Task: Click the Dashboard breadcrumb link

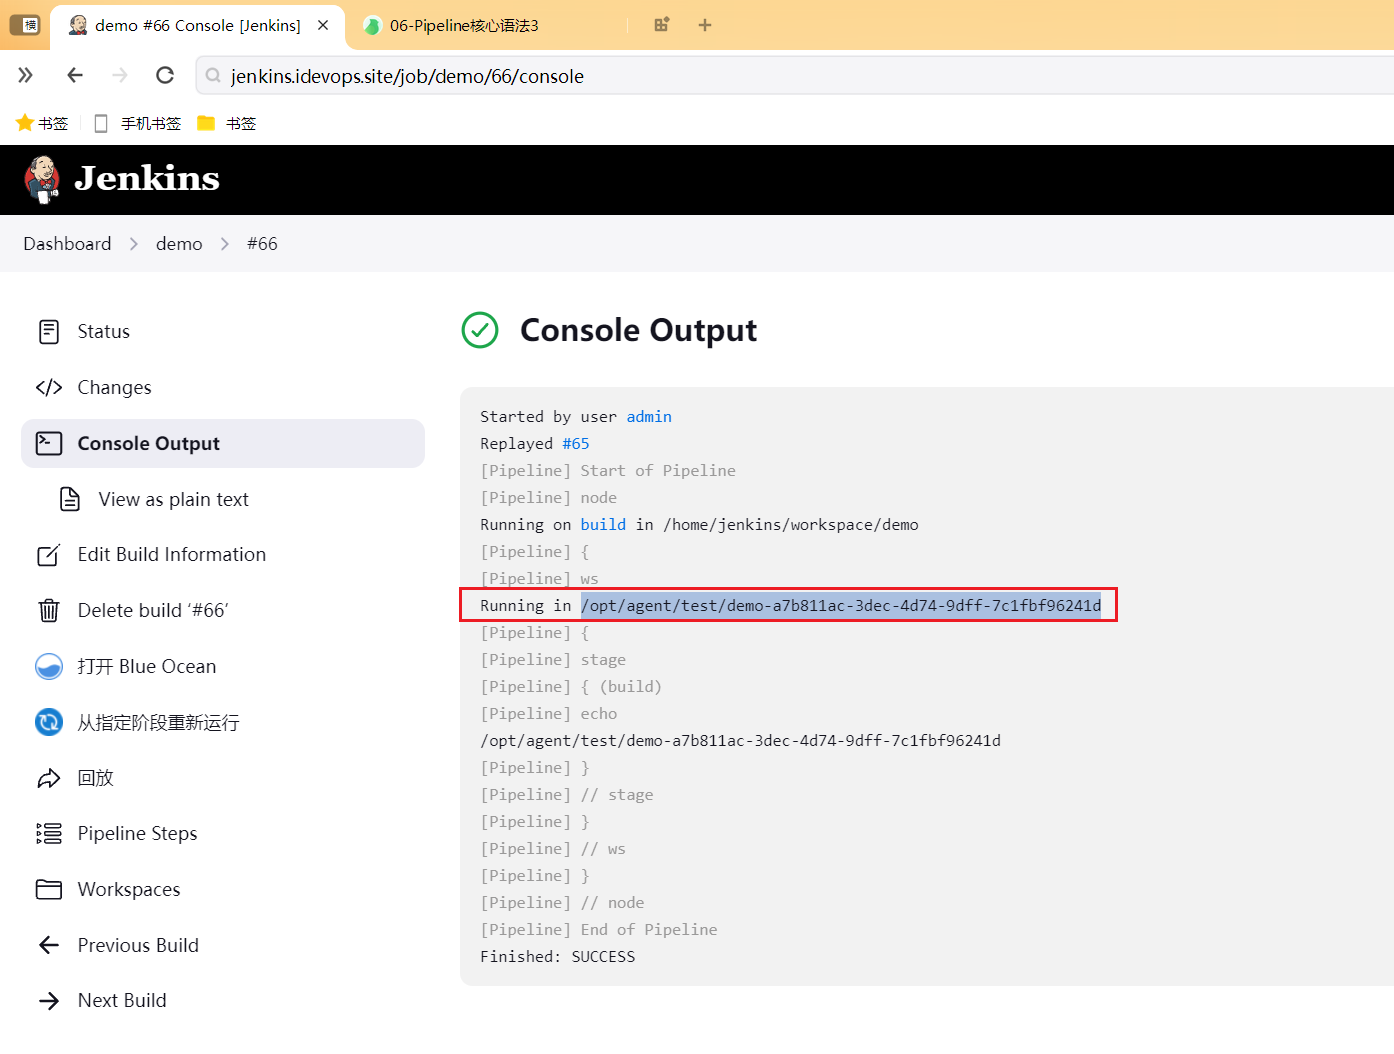Action: (67, 244)
